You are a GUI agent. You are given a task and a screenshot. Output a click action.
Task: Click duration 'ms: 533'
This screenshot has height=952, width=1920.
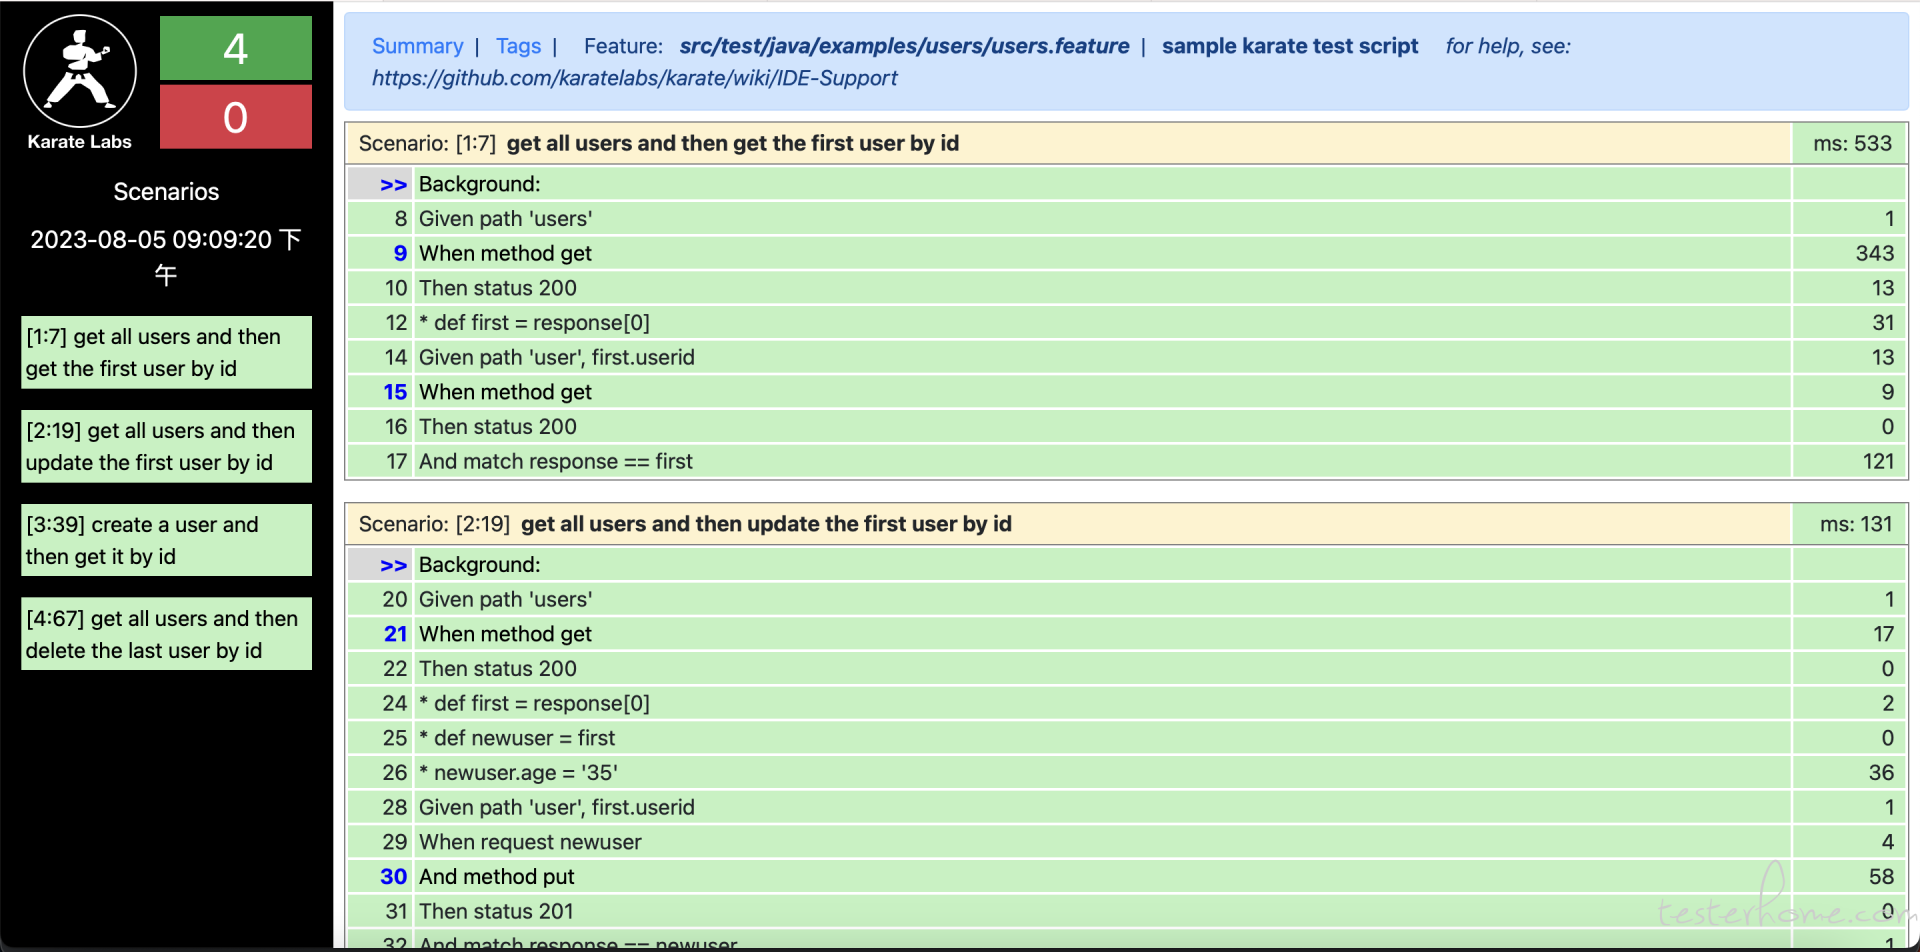tap(1852, 143)
